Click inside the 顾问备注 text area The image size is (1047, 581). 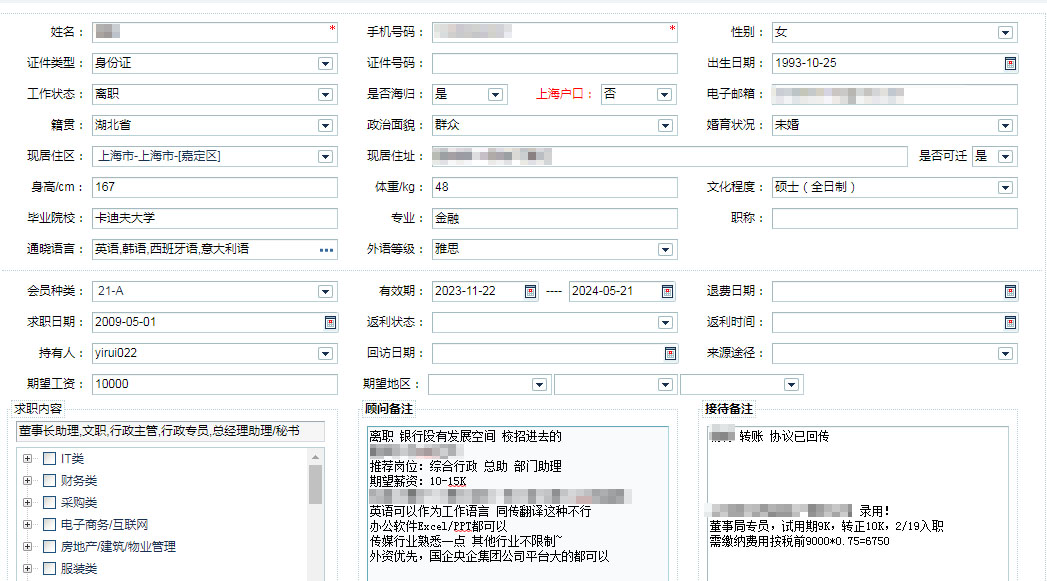click(x=517, y=504)
